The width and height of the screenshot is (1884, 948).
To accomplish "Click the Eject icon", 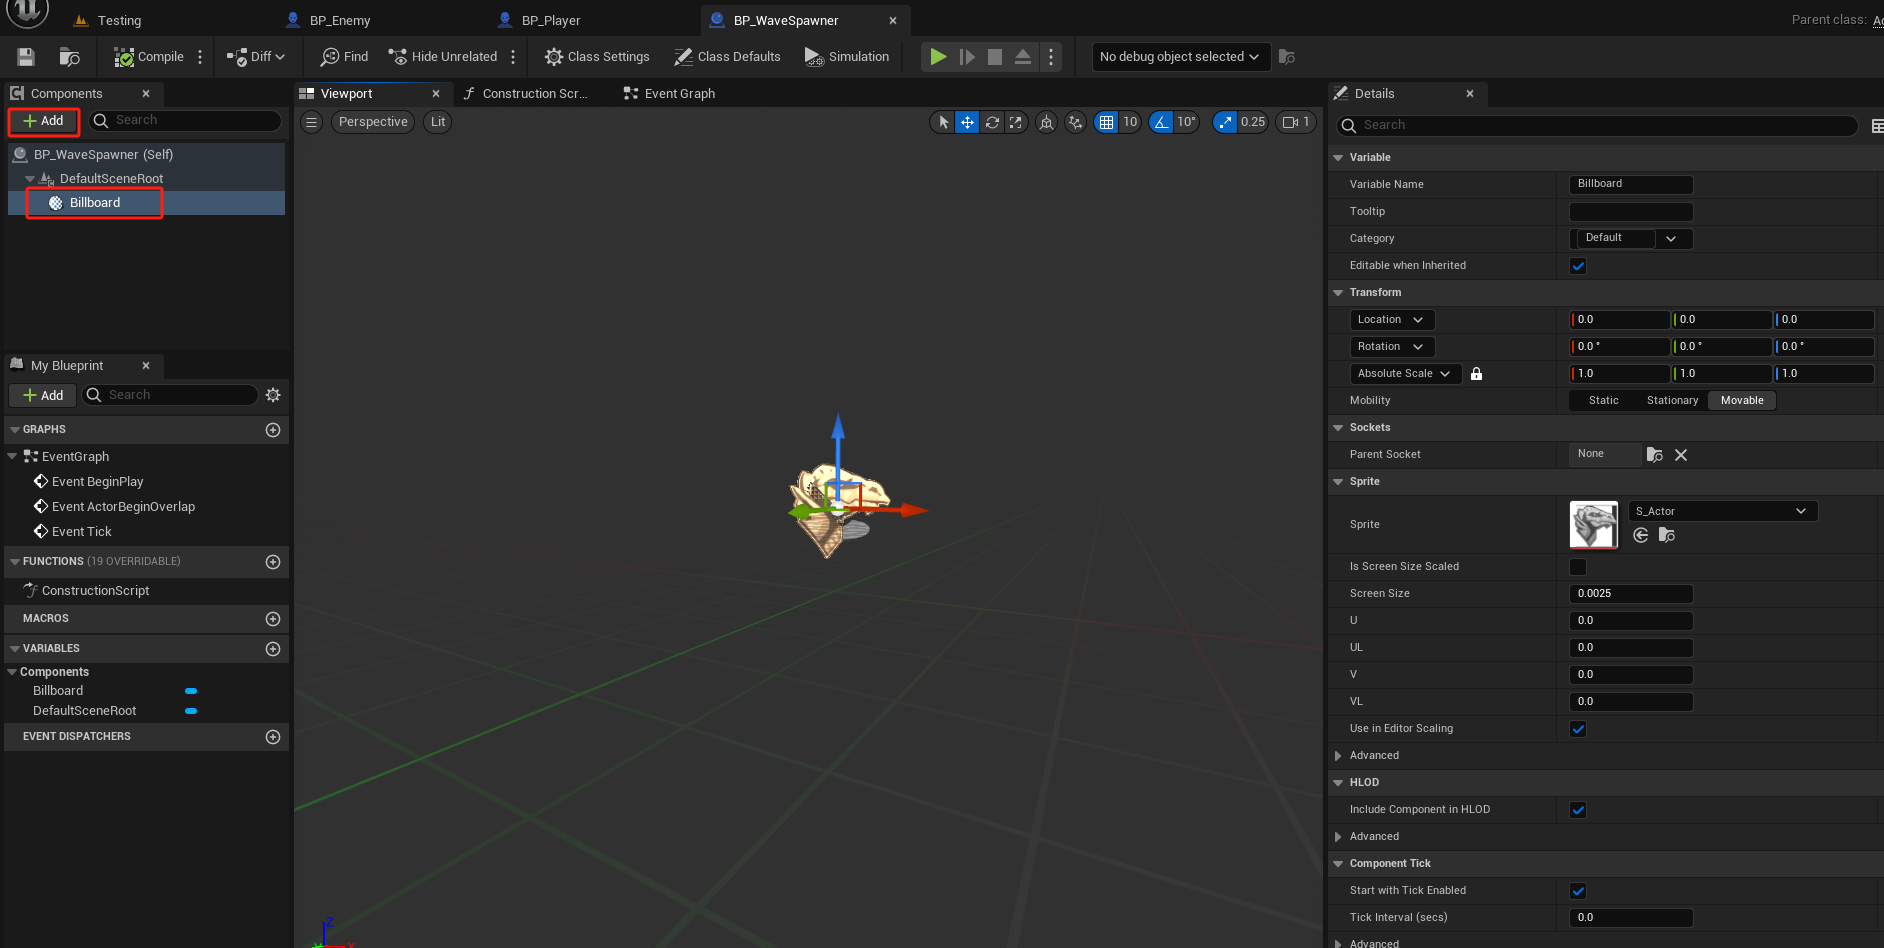I will coord(1023,57).
